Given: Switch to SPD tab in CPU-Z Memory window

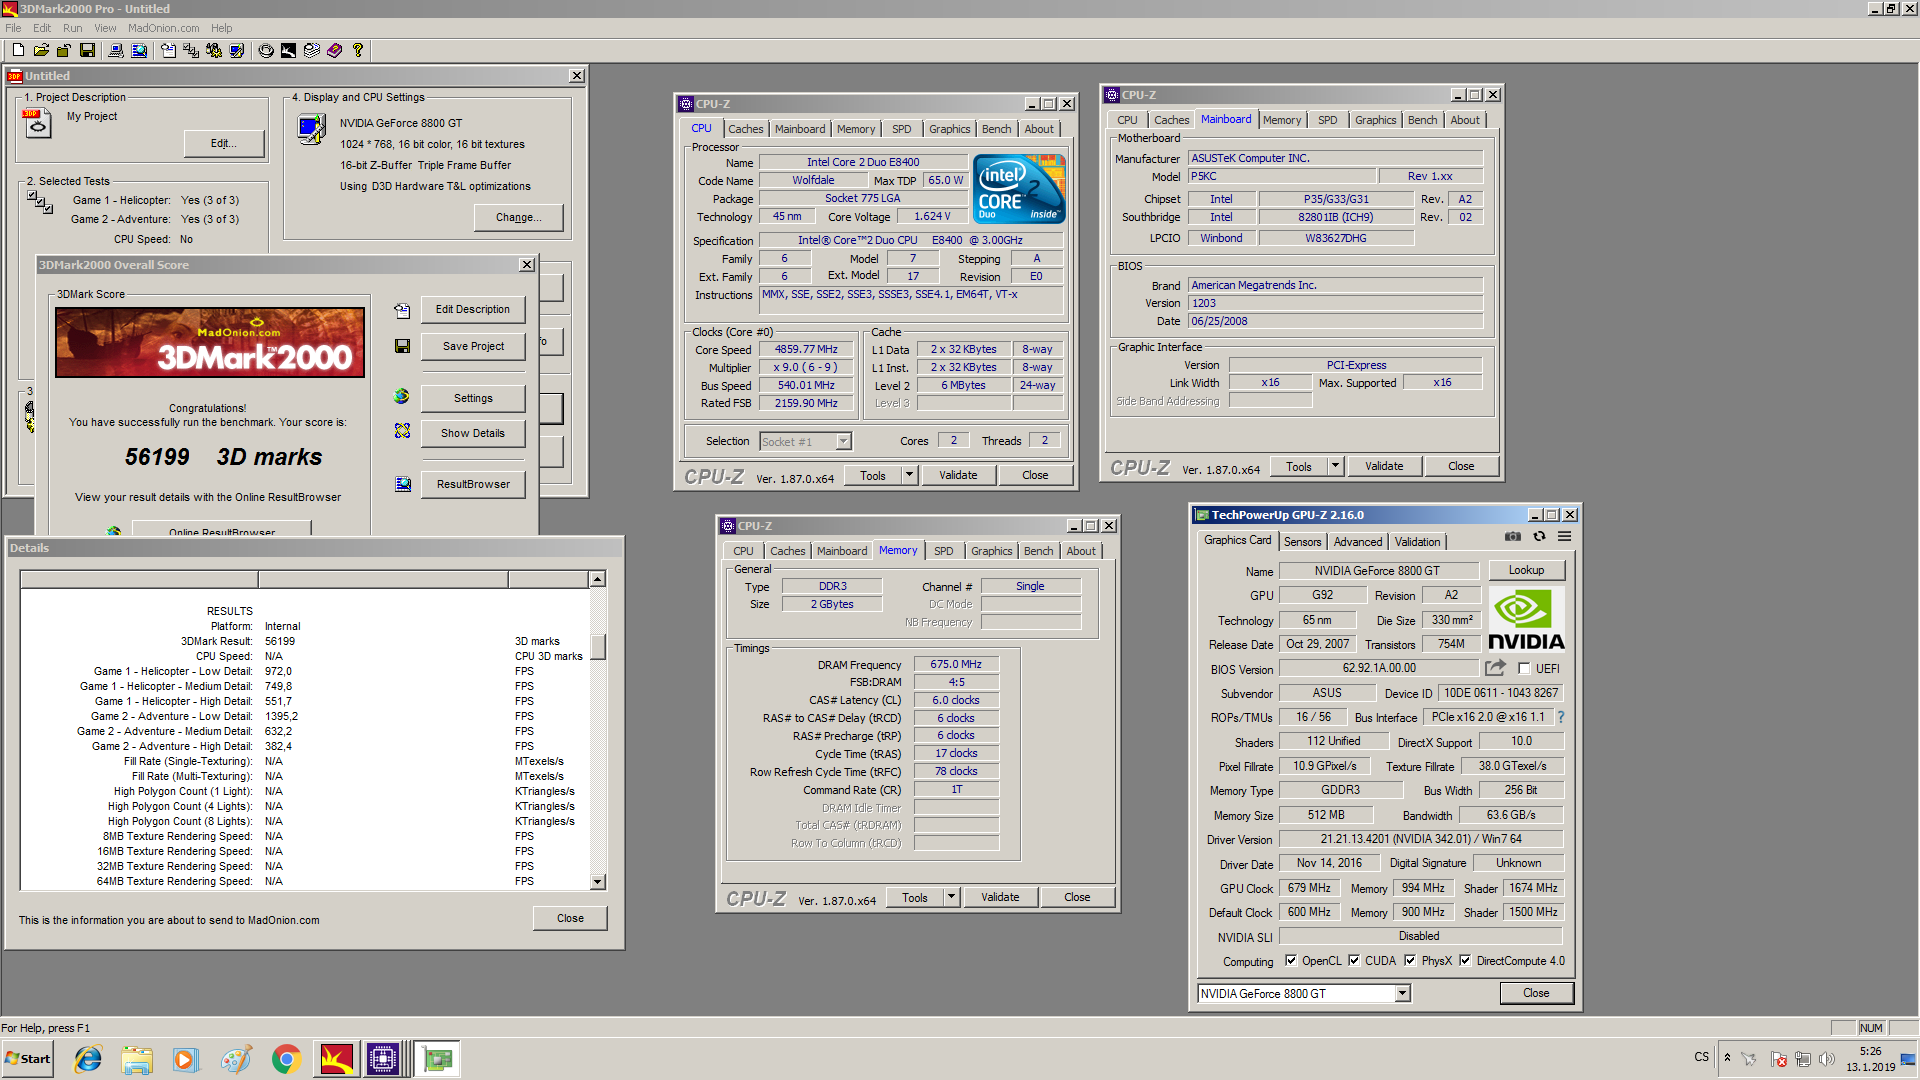Looking at the screenshot, I should pos(943,551).
